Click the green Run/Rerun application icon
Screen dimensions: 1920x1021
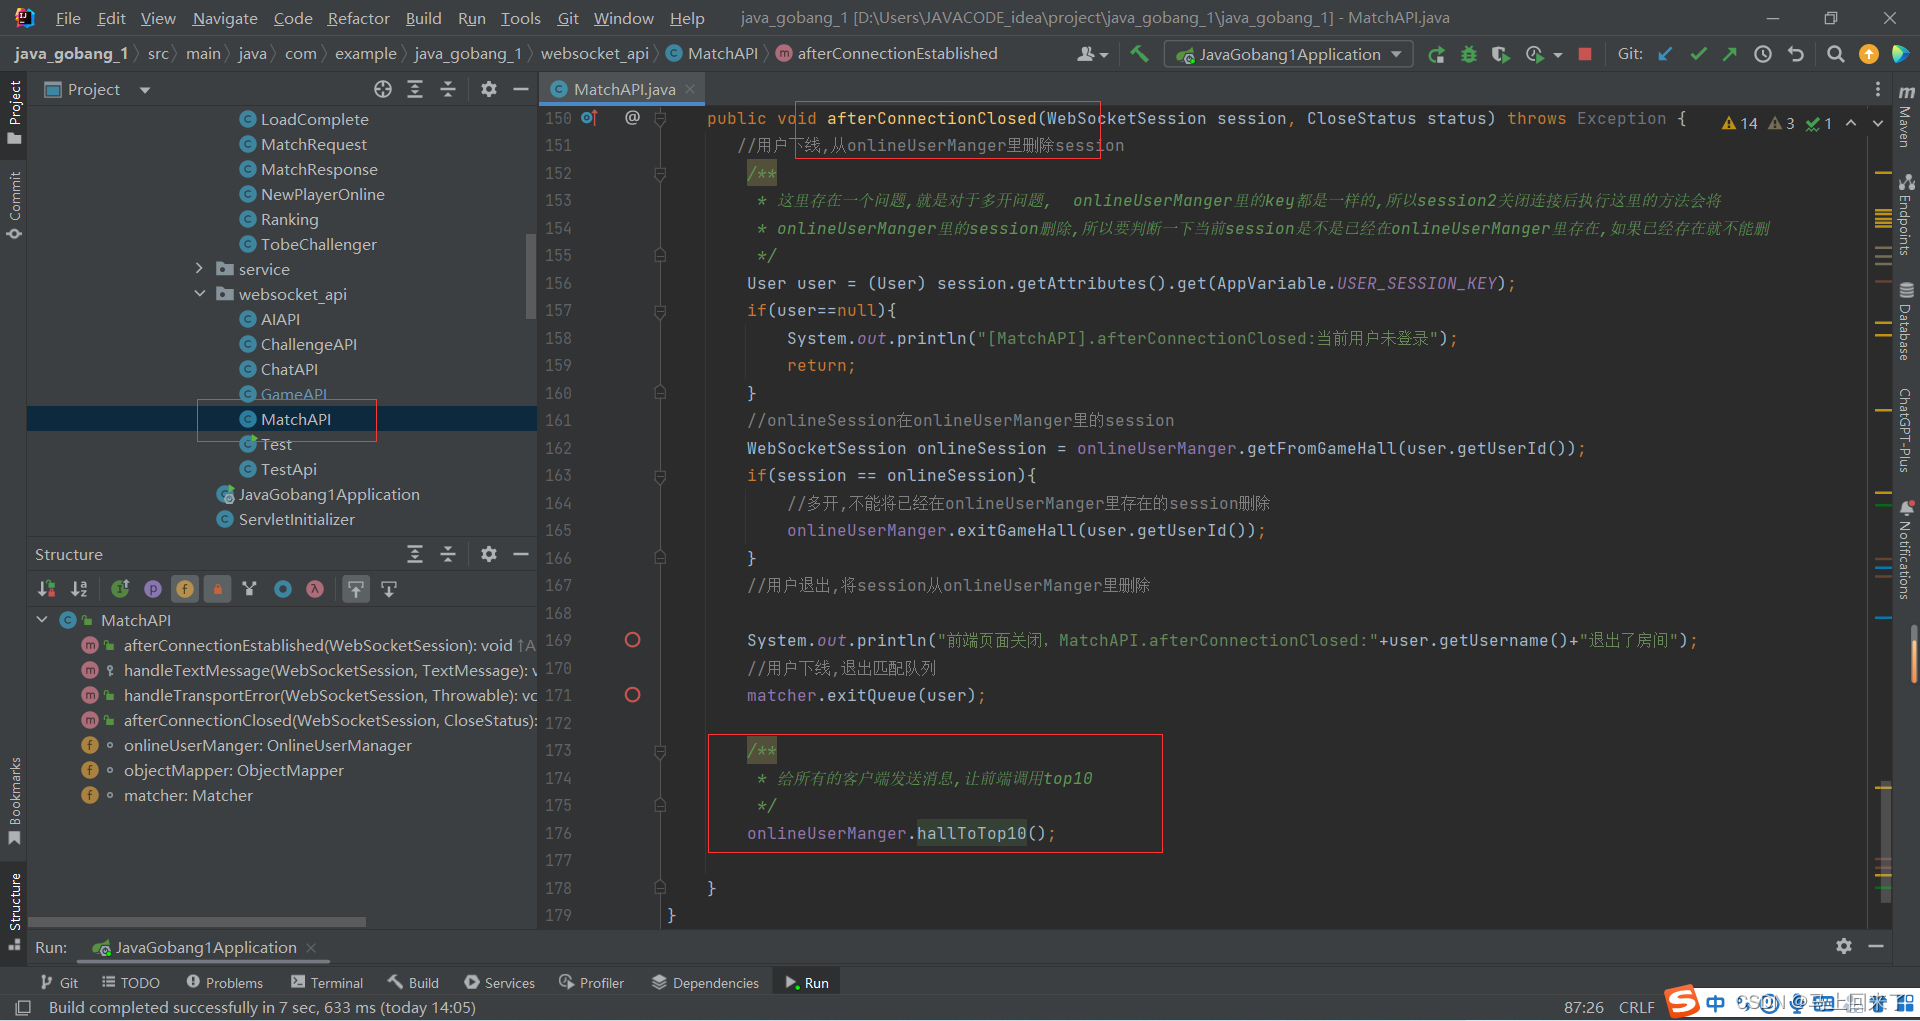point(1436,54)
